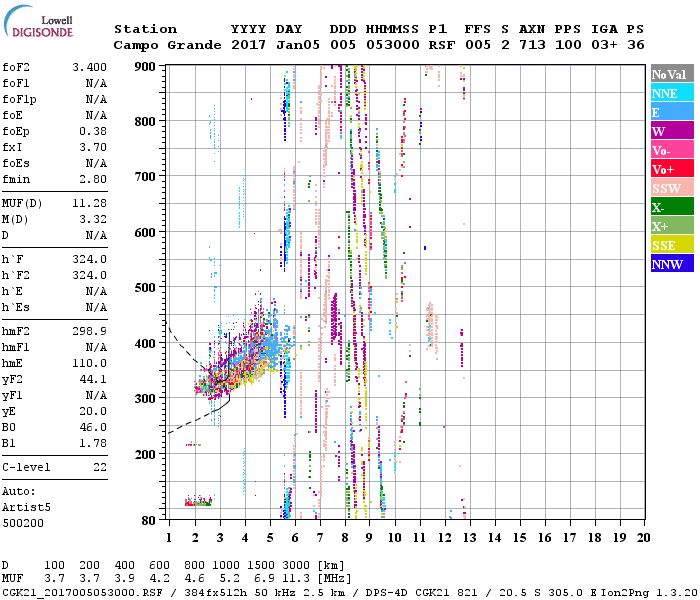Select the NNW dark blue legend swatch
The image size is (700, 600).
(x=672, y=264)
